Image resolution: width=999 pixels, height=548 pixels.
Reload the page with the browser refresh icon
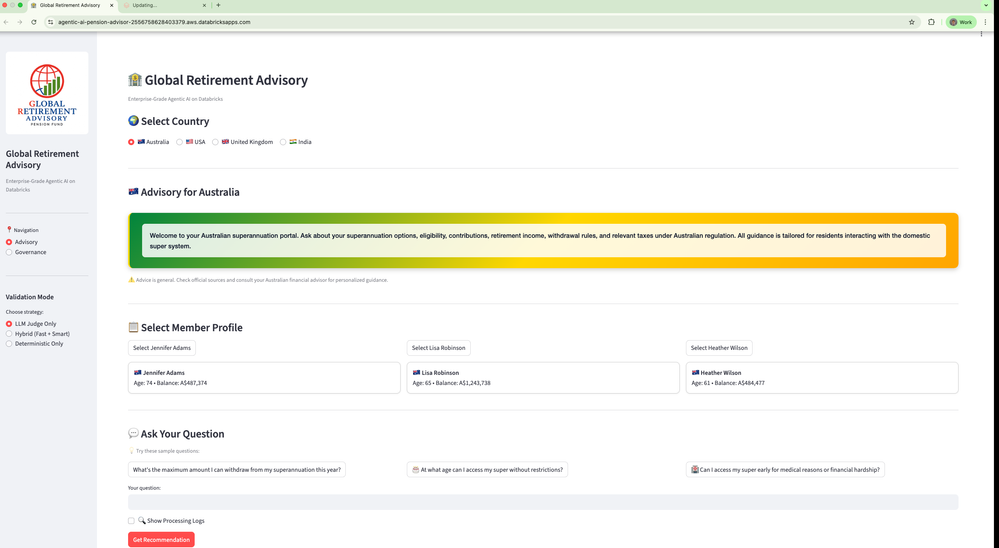[34, 22]
